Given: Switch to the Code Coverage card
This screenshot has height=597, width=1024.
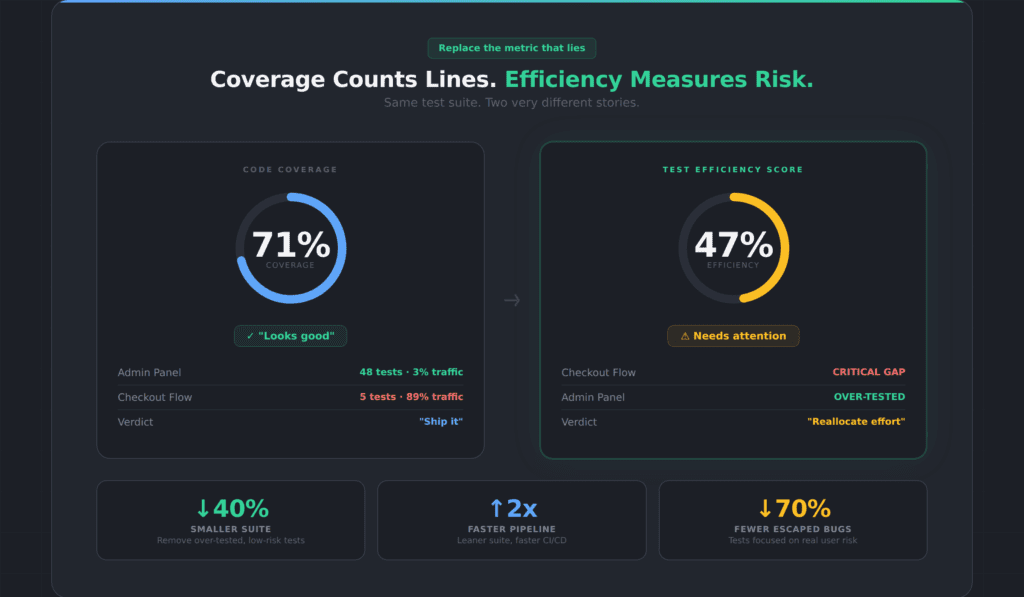Looking at the screenshot, I should (290, 169).
